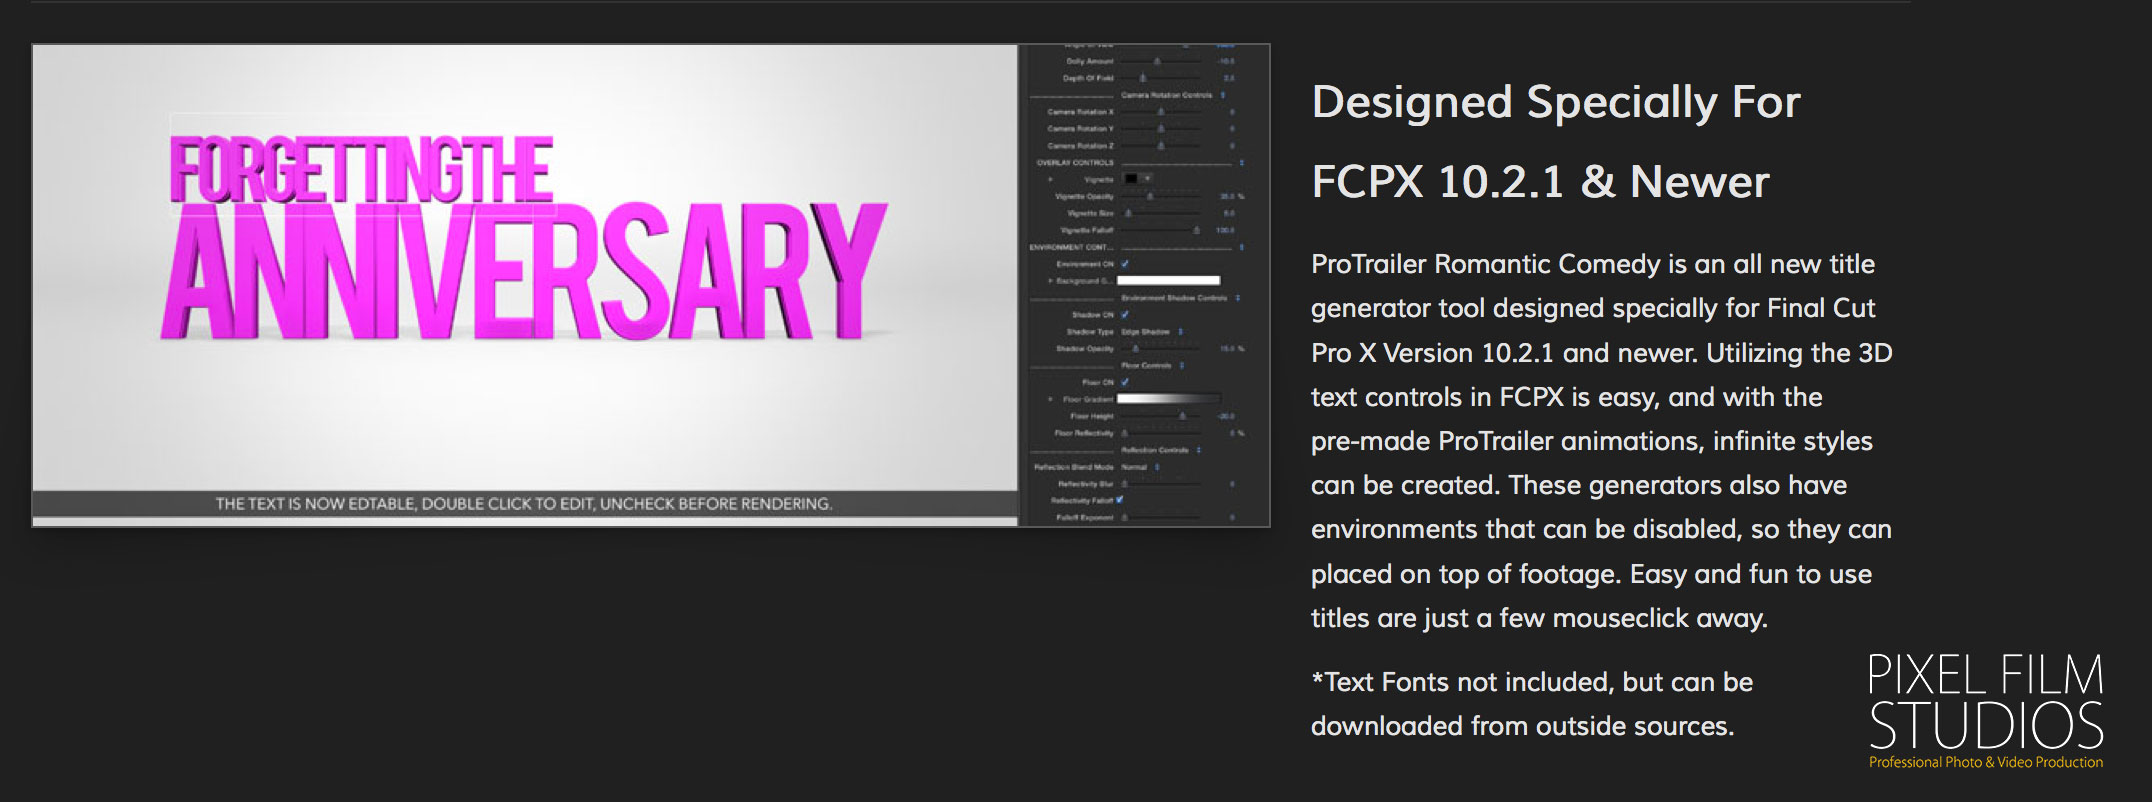Click the 'FCPX 10.2.1 & Newer' heading
This screenshot has height=802, width=2152.
click(x=1540, y=182)
